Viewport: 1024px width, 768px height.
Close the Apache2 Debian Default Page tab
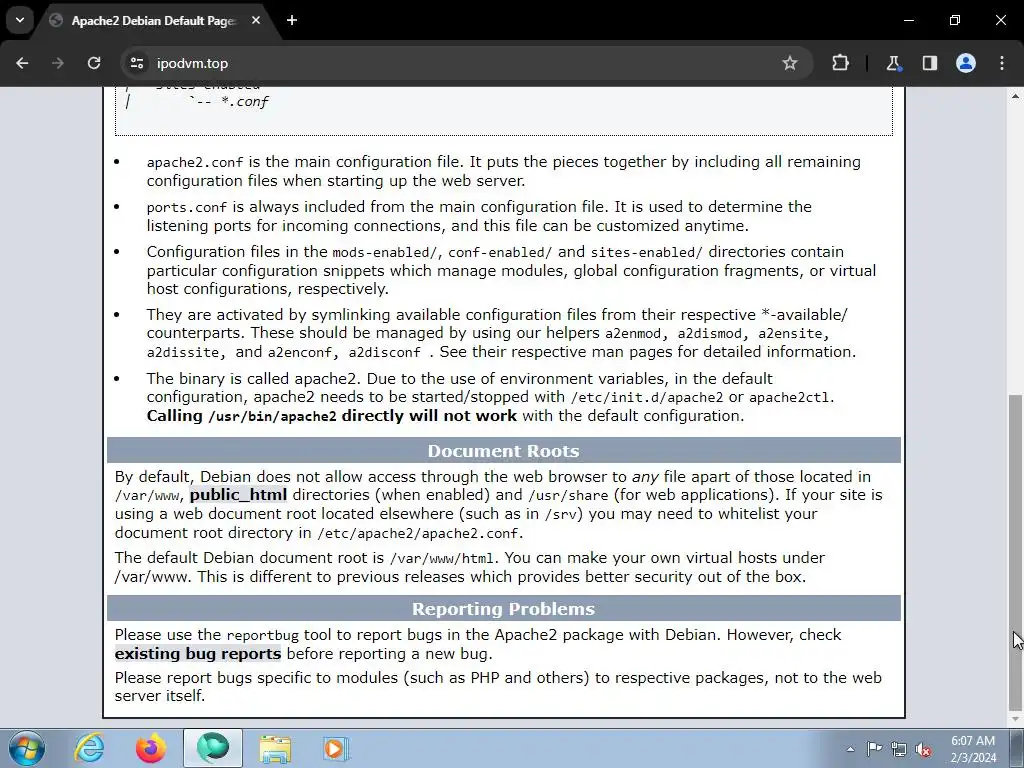256,20
